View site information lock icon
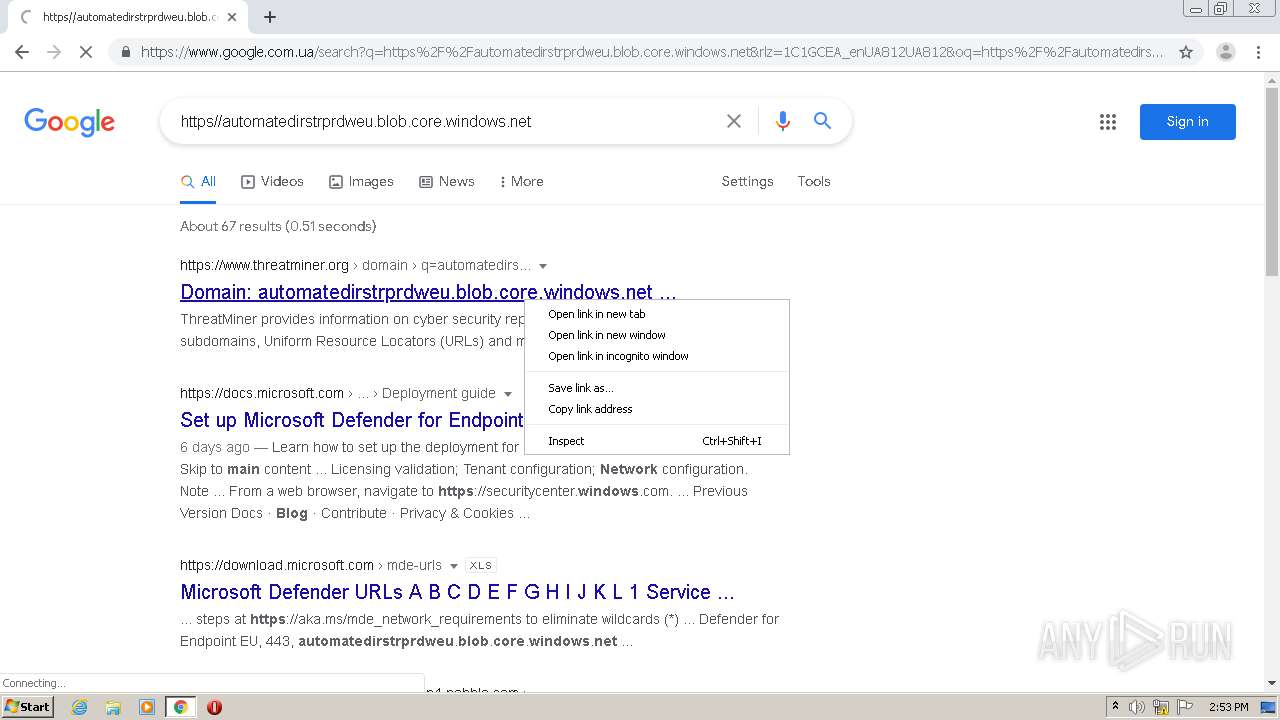1280x720 pixels. coord(125,52)
